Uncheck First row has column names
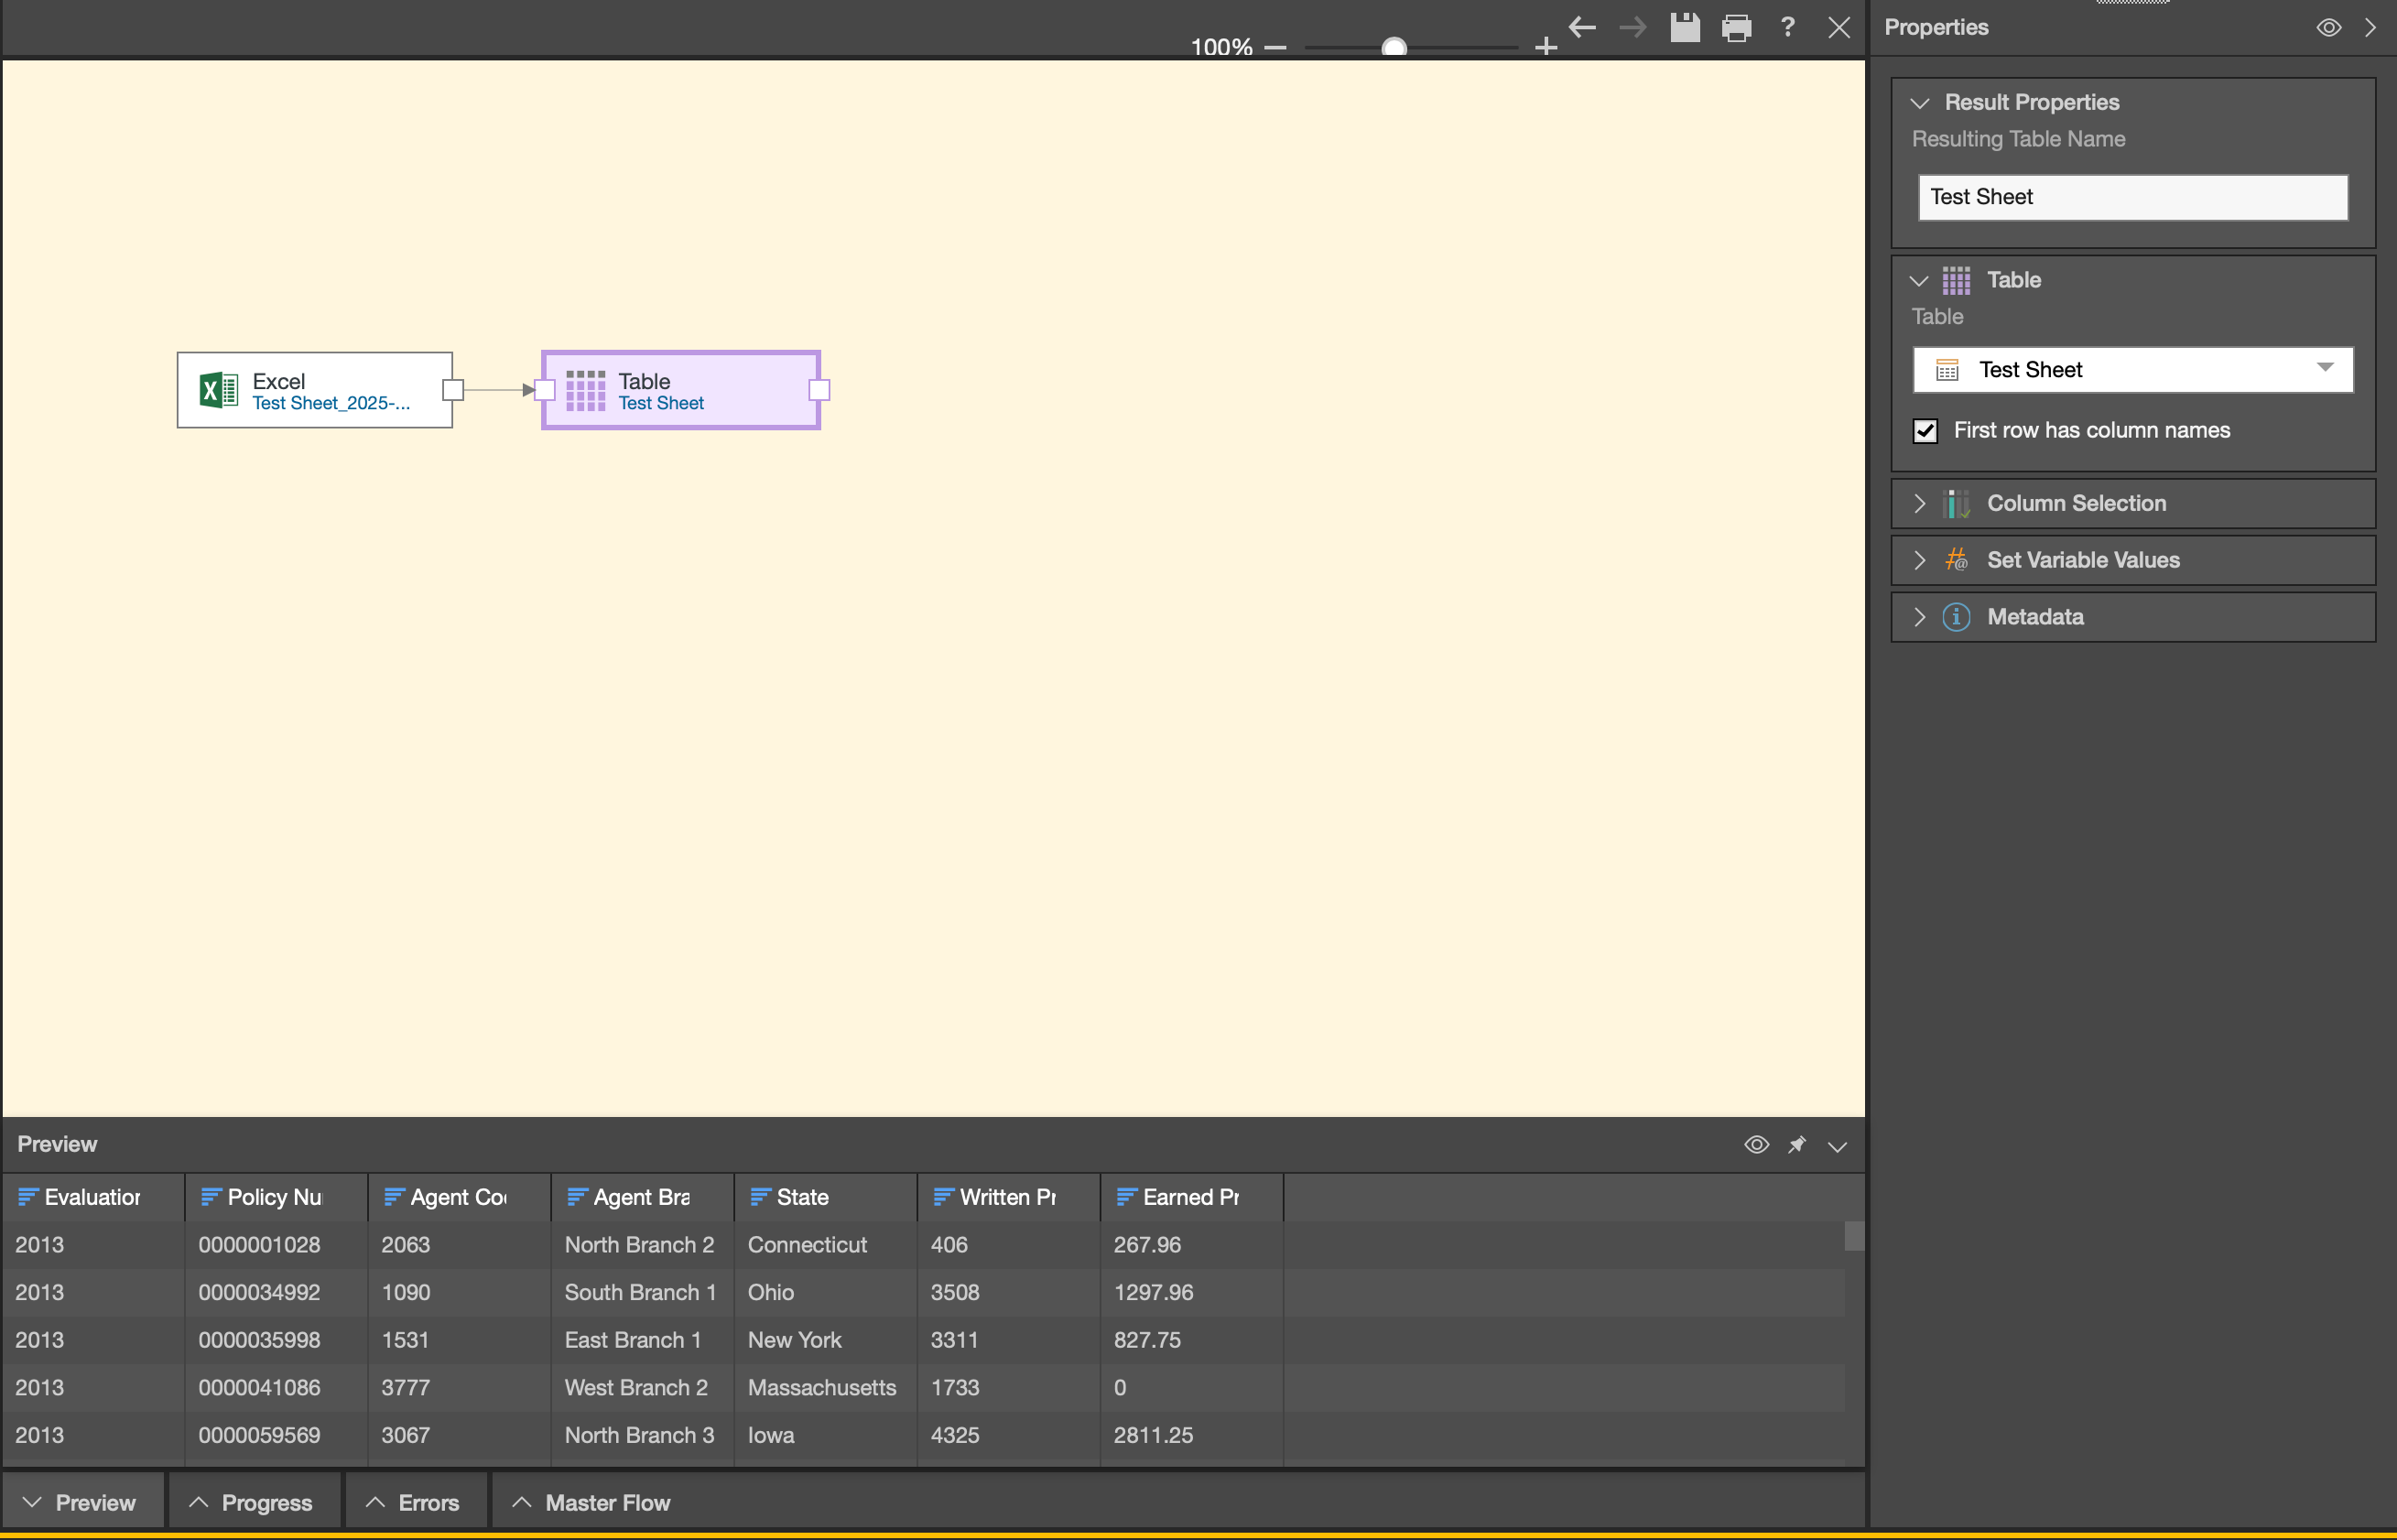Screen dimensions: 2397x1540 [1925, 431]
